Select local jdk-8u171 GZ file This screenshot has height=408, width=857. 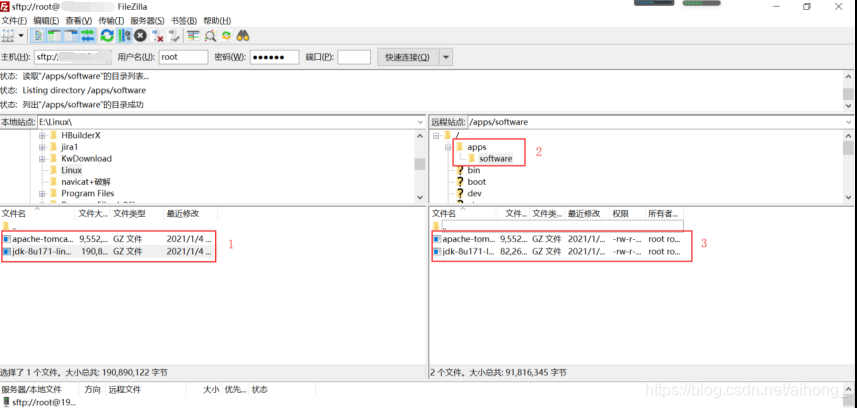[x=108, y=252]
